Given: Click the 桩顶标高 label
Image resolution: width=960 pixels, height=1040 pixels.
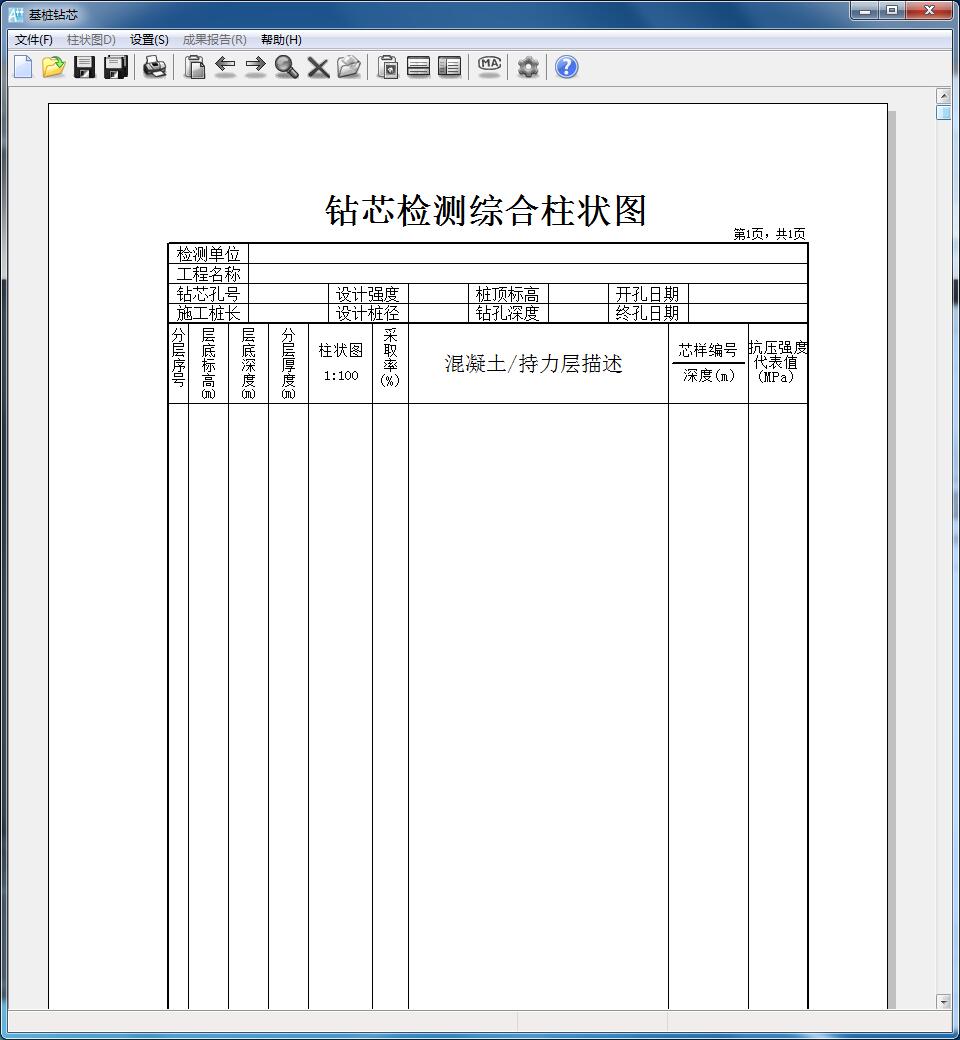Looking at the screenshot, I should [508, 294].
